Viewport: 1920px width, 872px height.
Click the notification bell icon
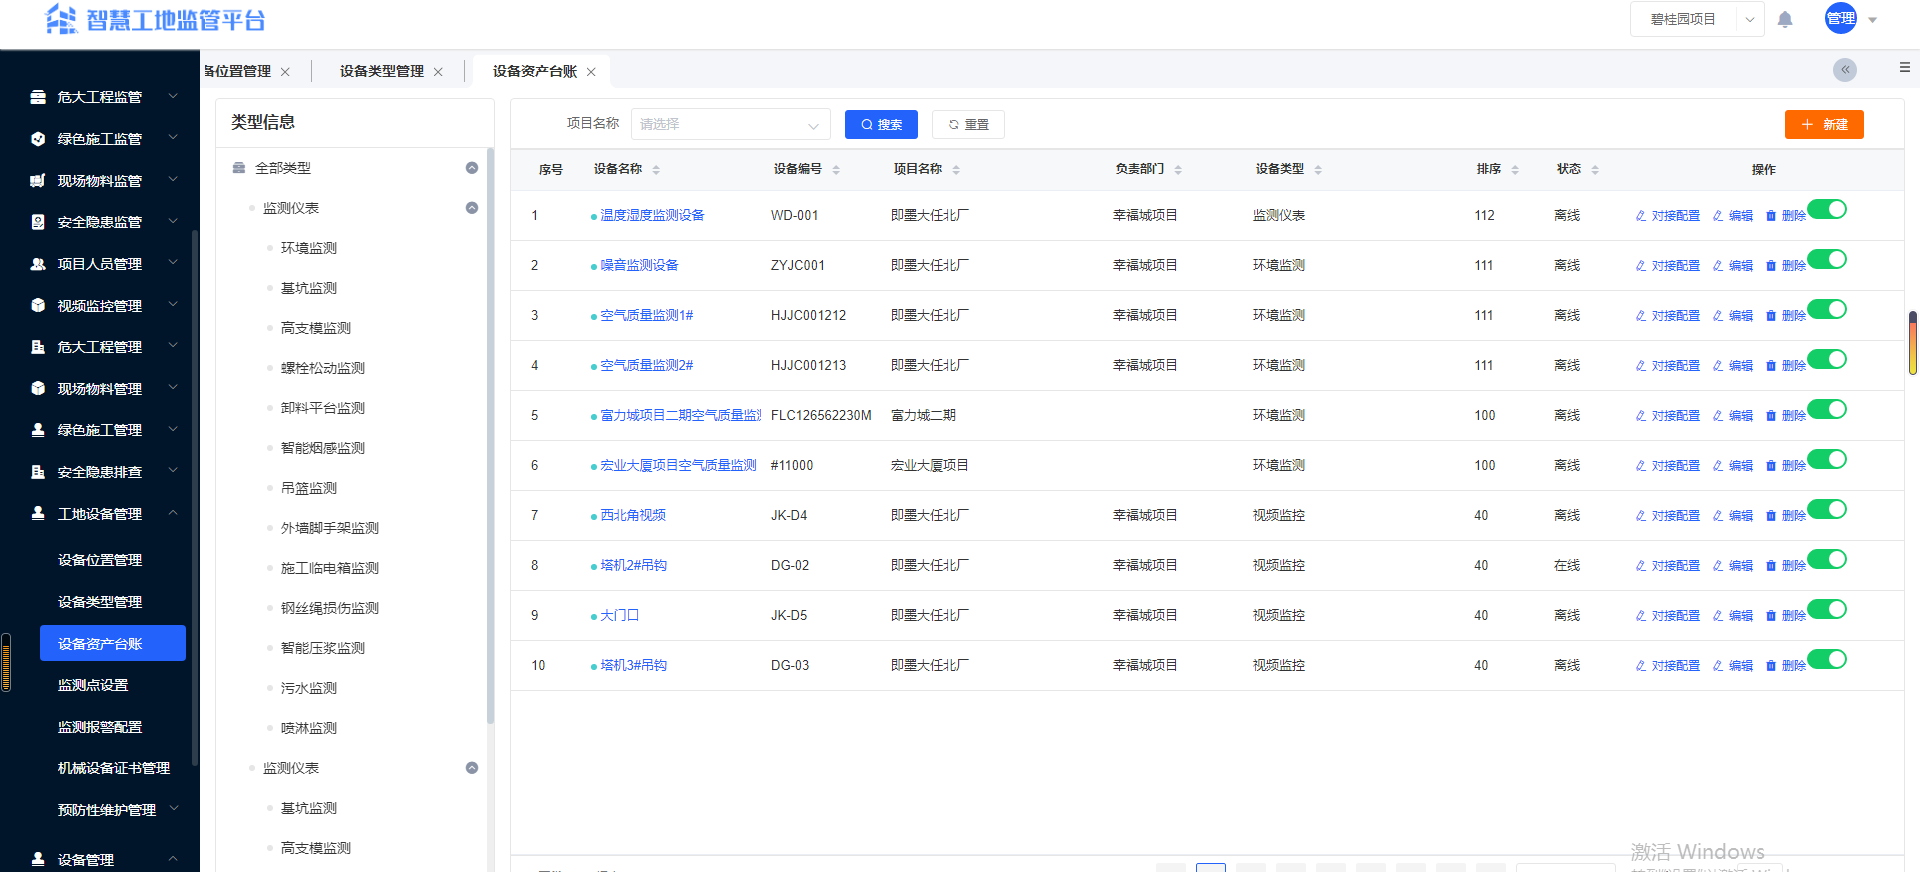pos(1785,20)
